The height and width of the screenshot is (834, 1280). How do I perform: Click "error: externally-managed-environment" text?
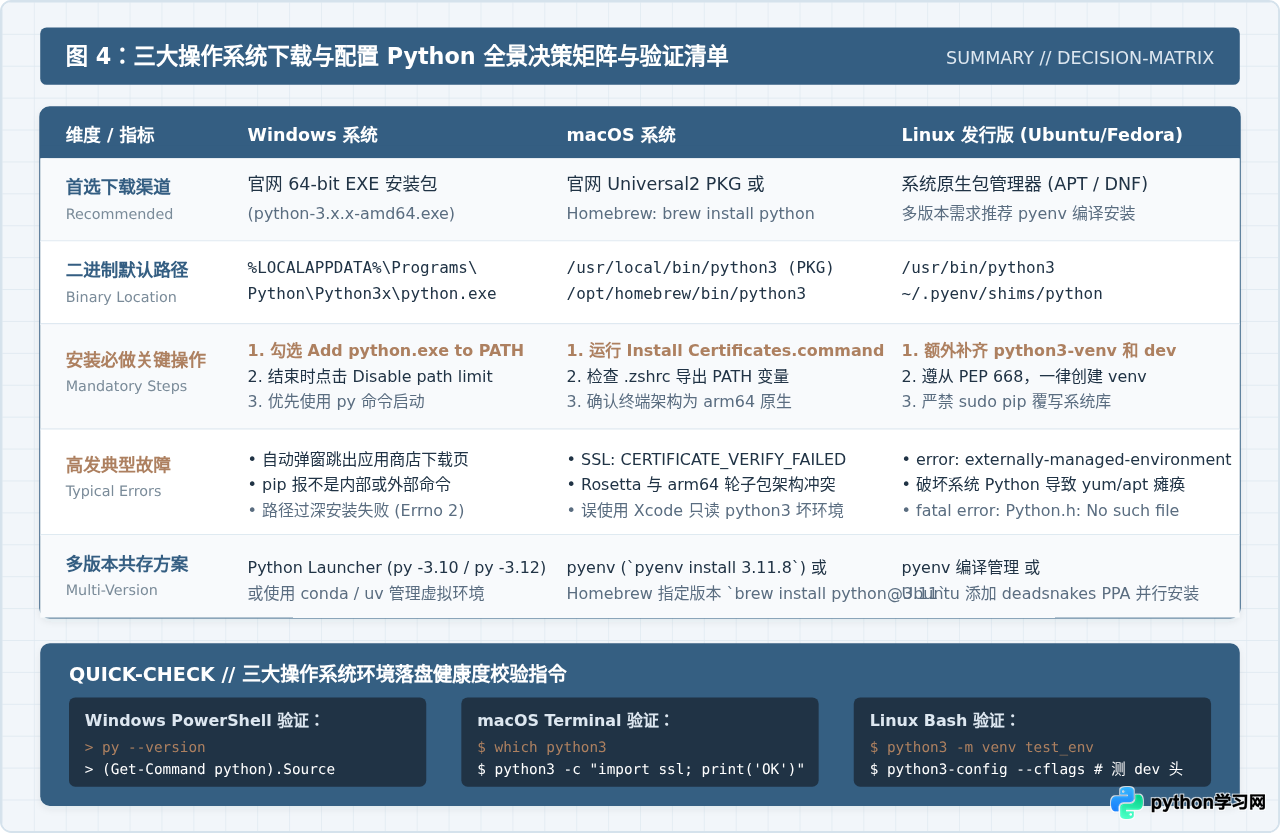pos(1067,460)
